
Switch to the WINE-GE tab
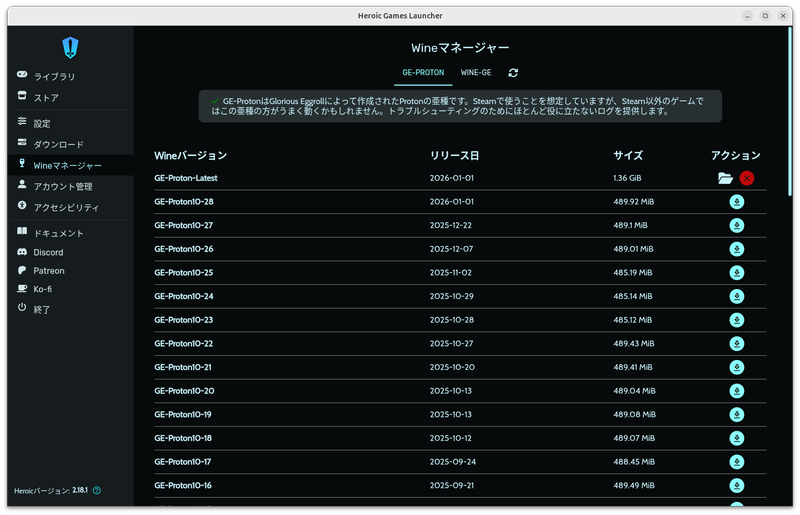[x=476, y=72]
